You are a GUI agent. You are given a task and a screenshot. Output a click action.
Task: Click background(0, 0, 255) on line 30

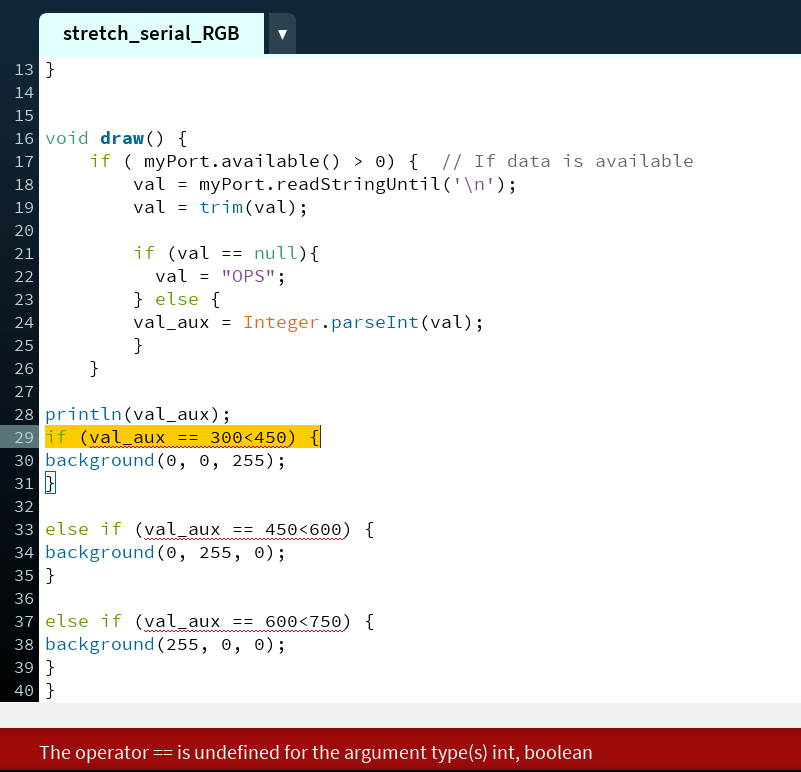(x=166, y=460)
